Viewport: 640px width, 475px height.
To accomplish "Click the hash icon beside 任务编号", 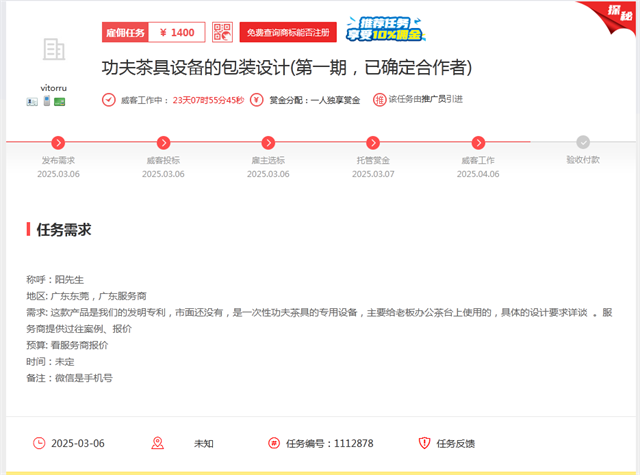I will click(x=274, y=443).
